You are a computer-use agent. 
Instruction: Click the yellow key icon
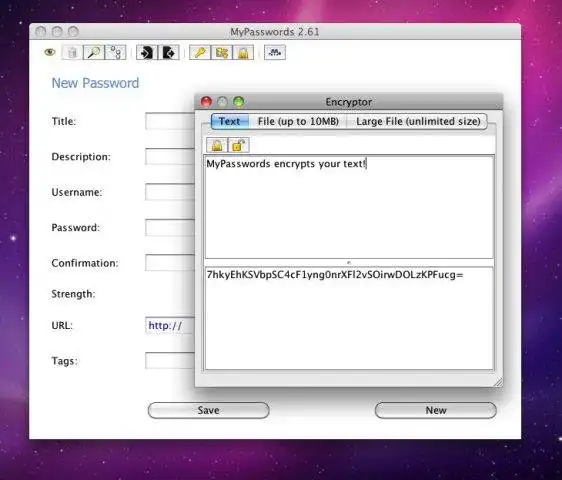200,53
